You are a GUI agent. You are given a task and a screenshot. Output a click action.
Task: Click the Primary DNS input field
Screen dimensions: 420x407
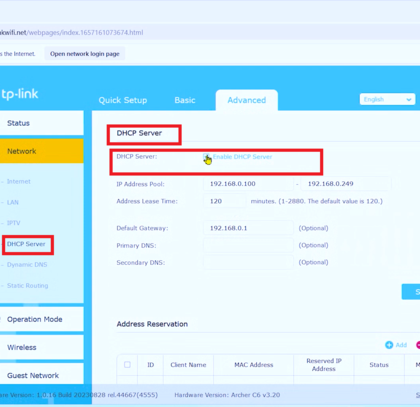click(x=248, y=245)
